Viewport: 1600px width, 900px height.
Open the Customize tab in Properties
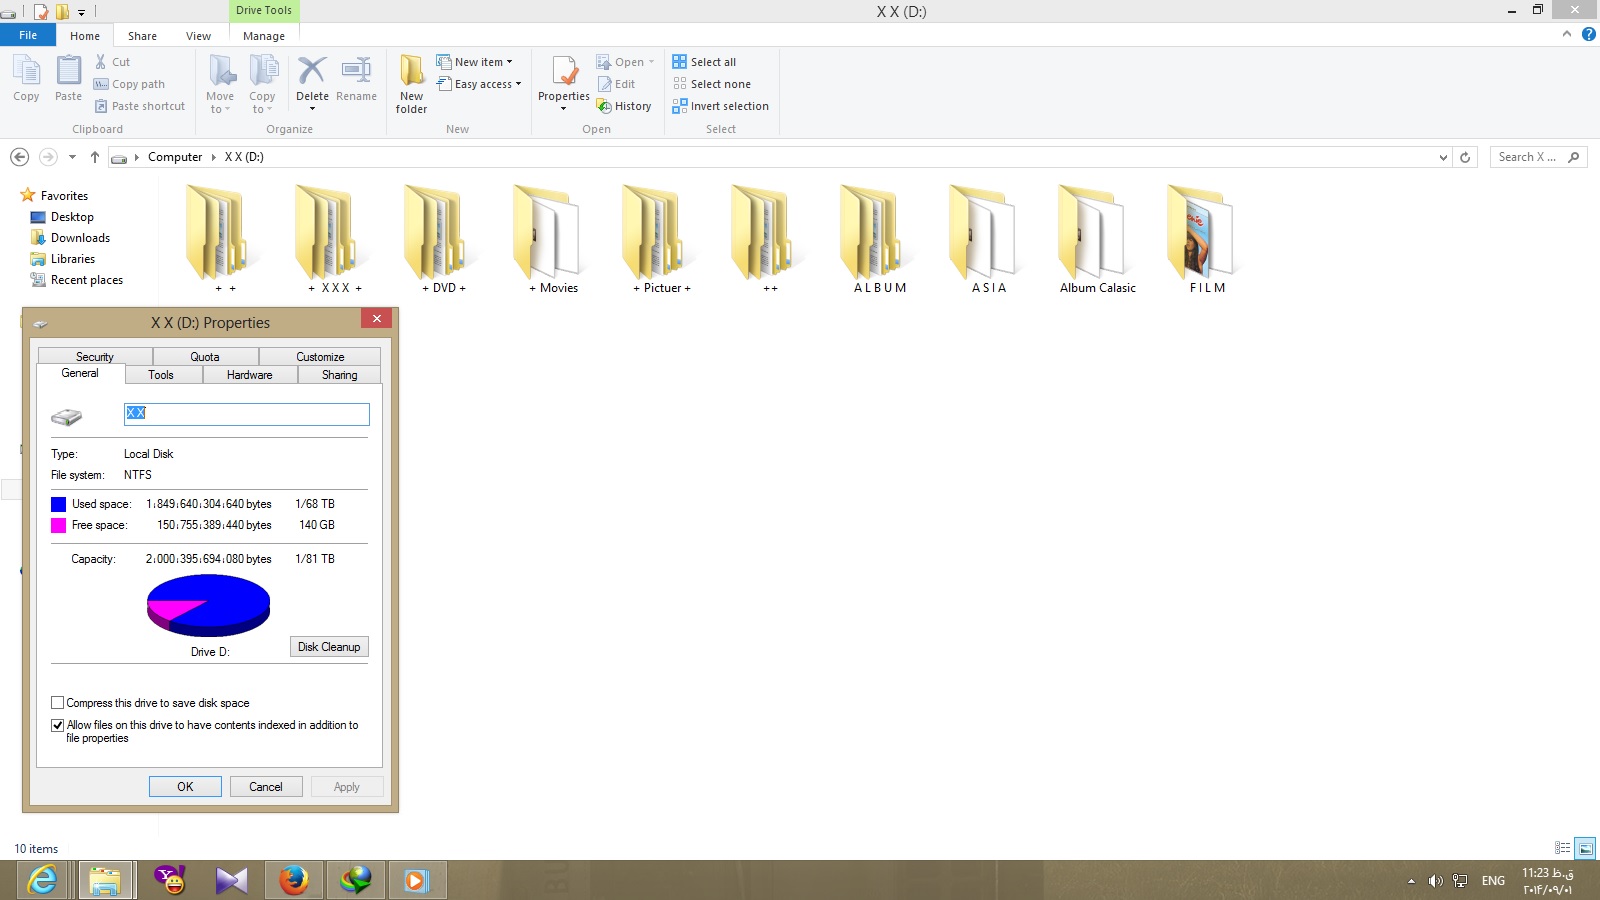click(x=320, y=357)
